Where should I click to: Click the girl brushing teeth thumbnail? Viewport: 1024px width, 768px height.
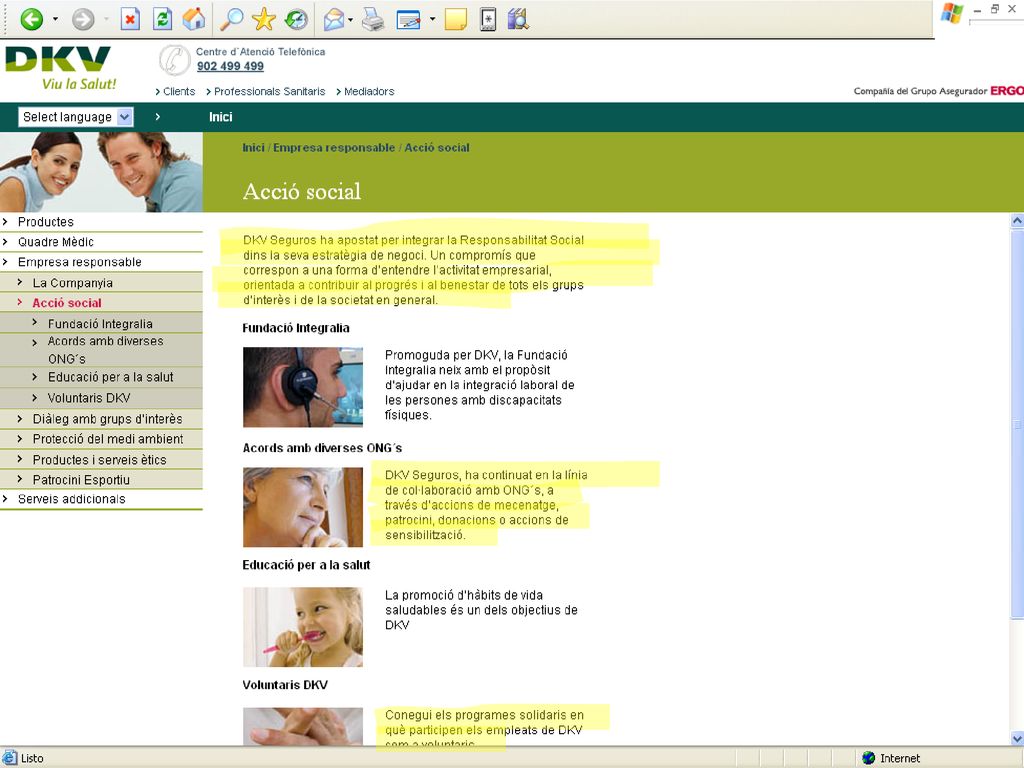pyautogui.click(x=303, y=627)
